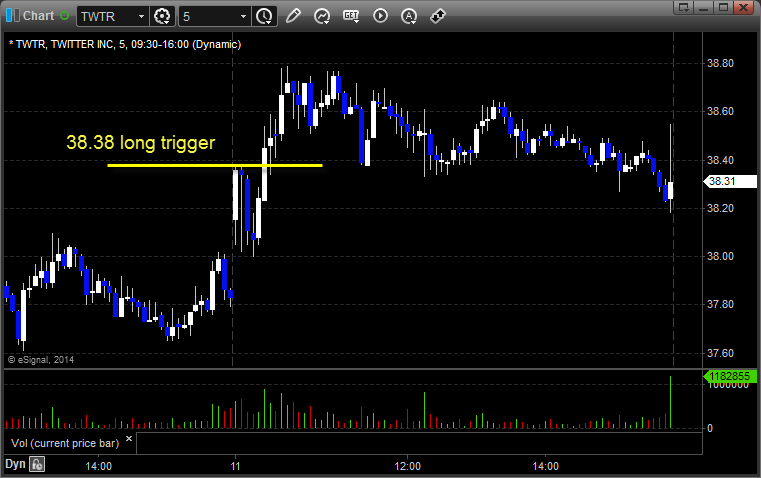The width and height of the screenshot is (761, 478).
Task: Click the green connection status circle
Action: pyautogui.click(x=65, y=16)
